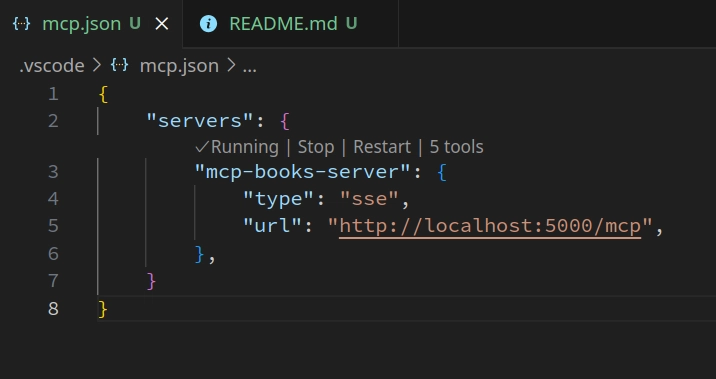Screen dimensions: 716x379
Task: Show the 5 tools list
Action: (456, 147)
